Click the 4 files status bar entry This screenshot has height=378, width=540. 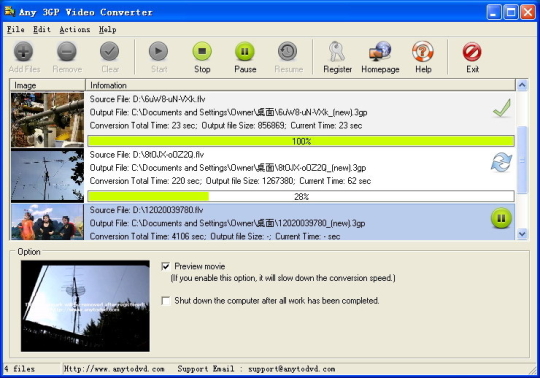point(20,369)
